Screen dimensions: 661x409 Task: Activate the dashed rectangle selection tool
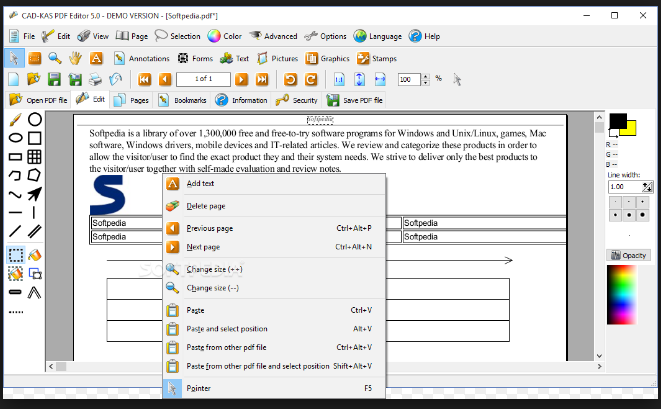point(15,254)
